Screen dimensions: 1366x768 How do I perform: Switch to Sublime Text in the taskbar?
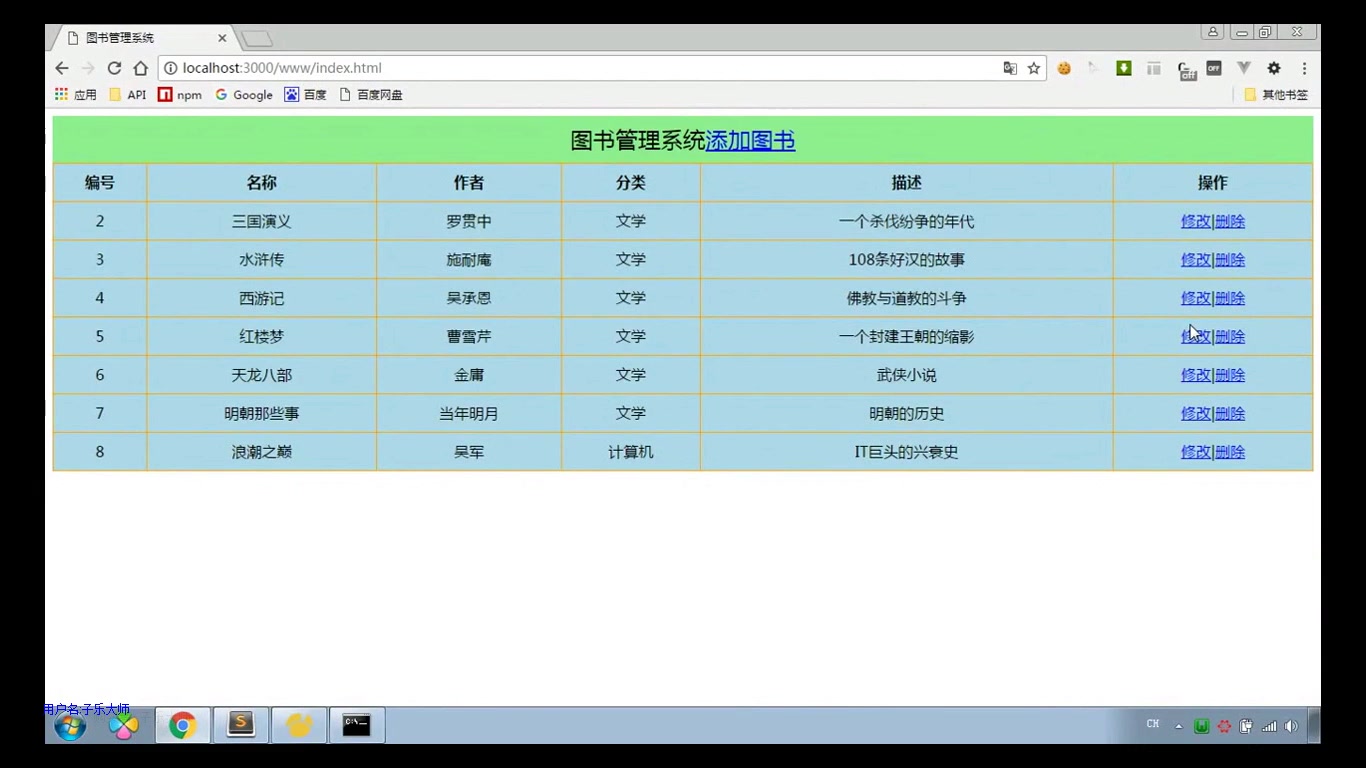241,726
